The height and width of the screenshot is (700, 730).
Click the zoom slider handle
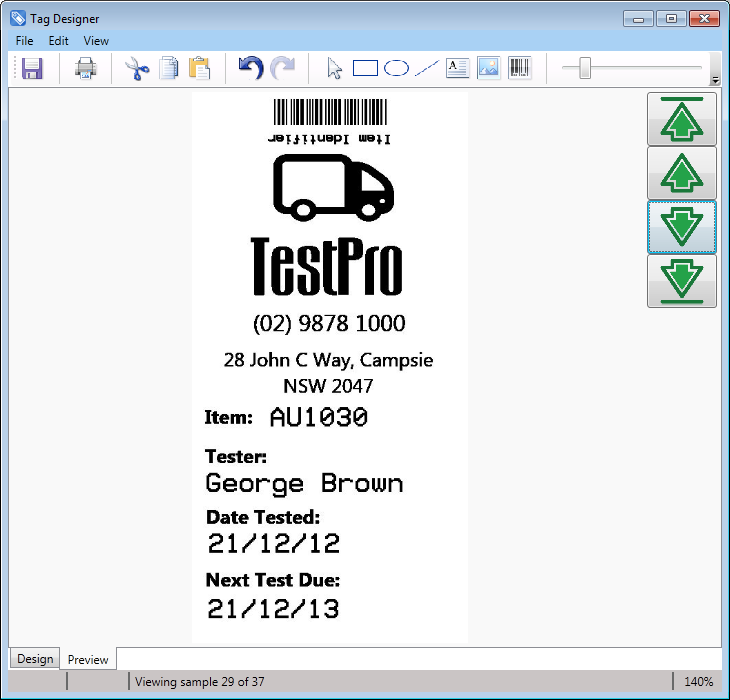[x=585, y=68]
